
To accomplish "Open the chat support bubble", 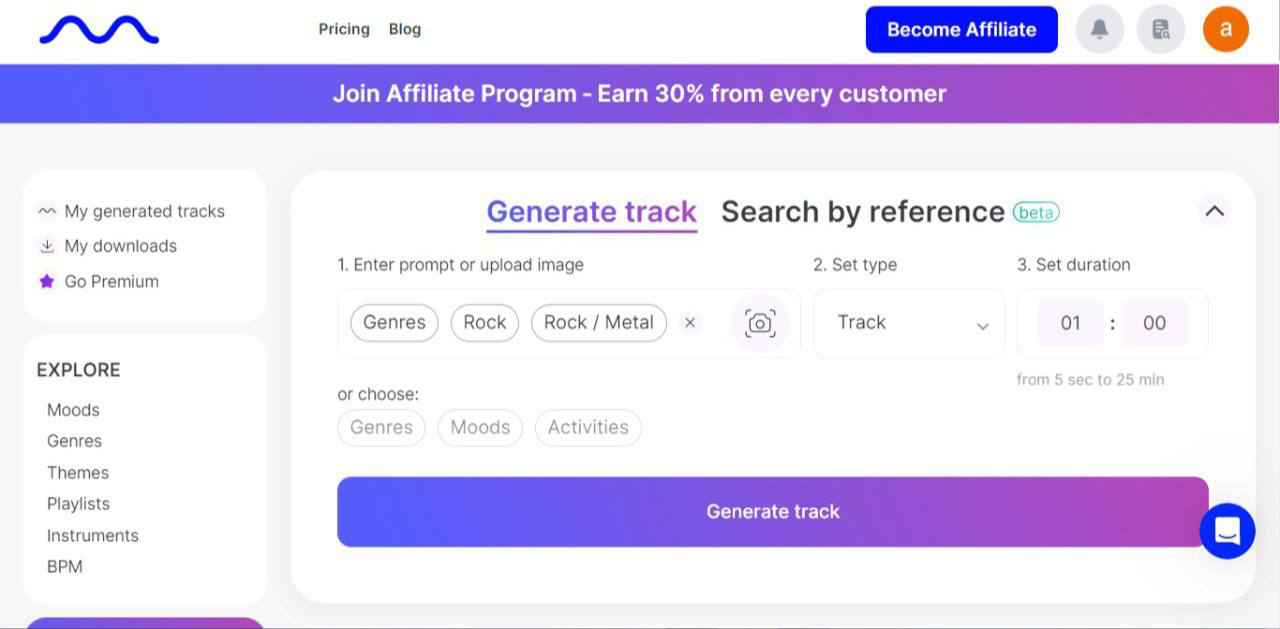I will tap(1227, 531).
